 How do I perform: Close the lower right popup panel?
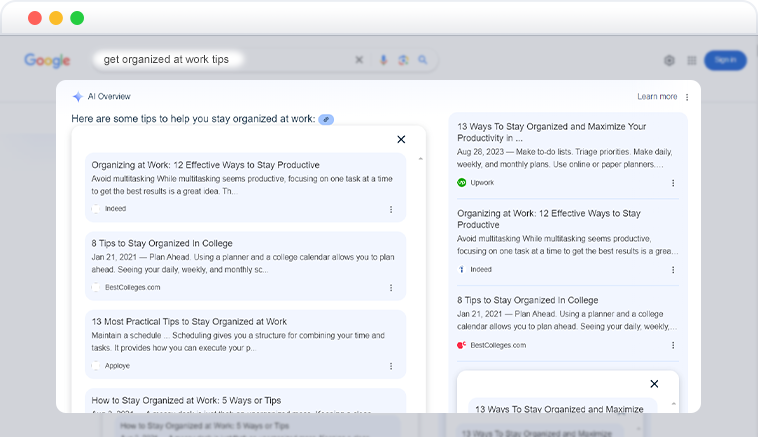[654, 384]
